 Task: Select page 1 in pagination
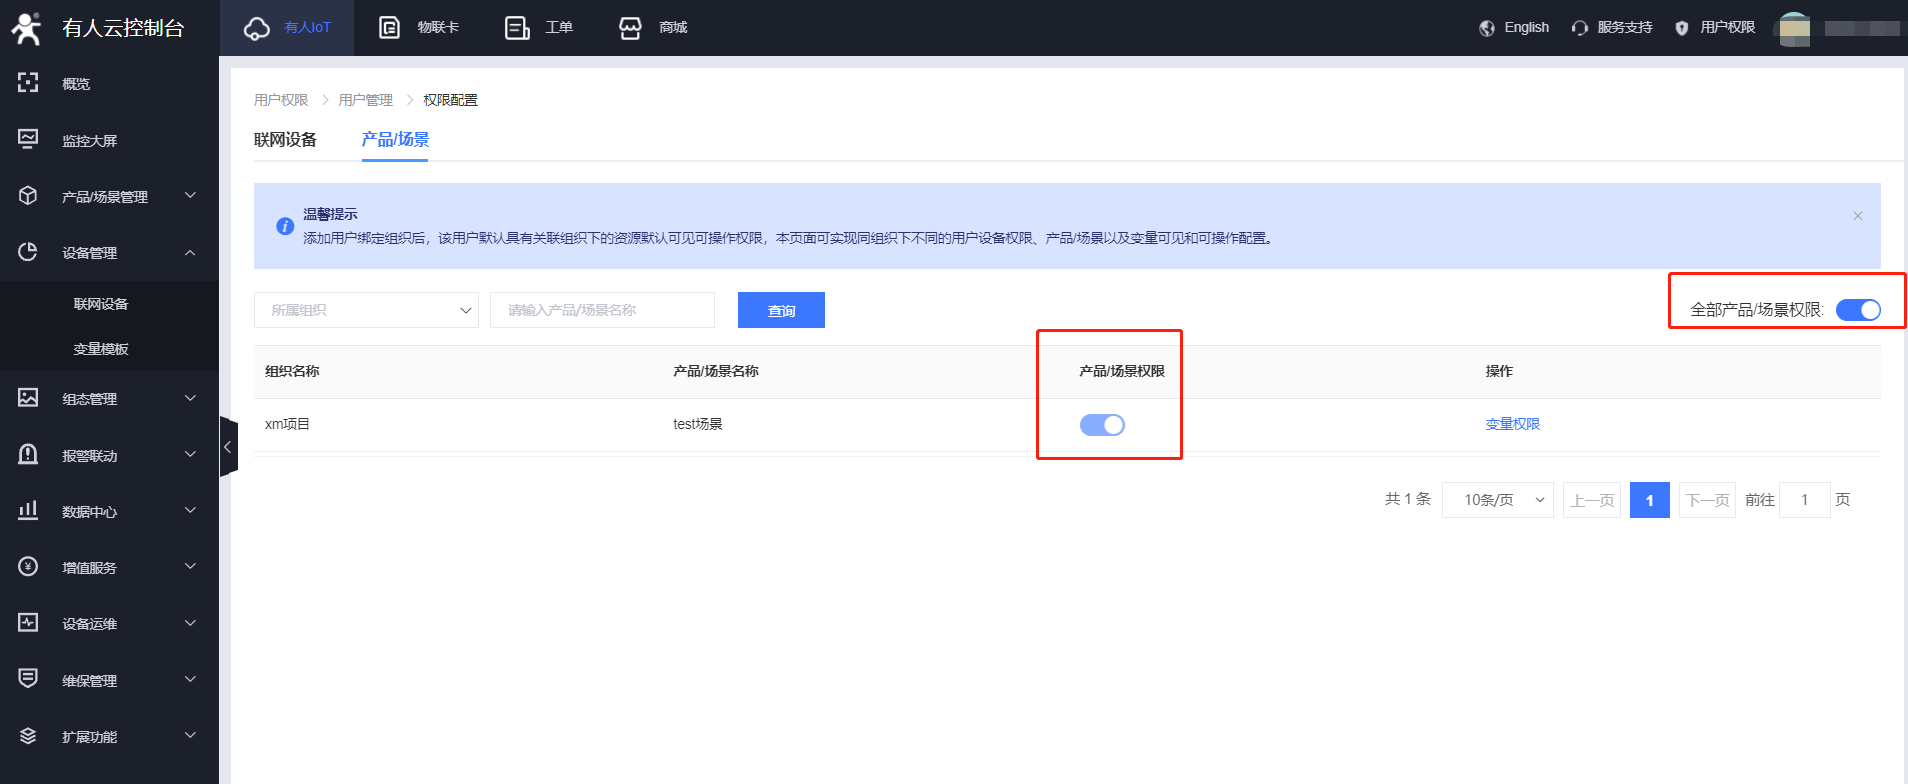point(1650,500)
